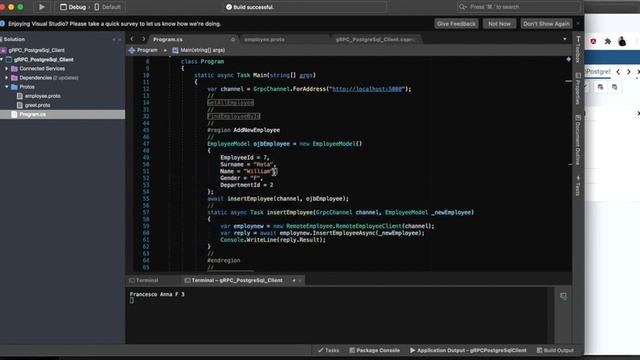Open the Debug configuration selector
Image resolution: width=640 pixels, height=360 pixels.
73,7
